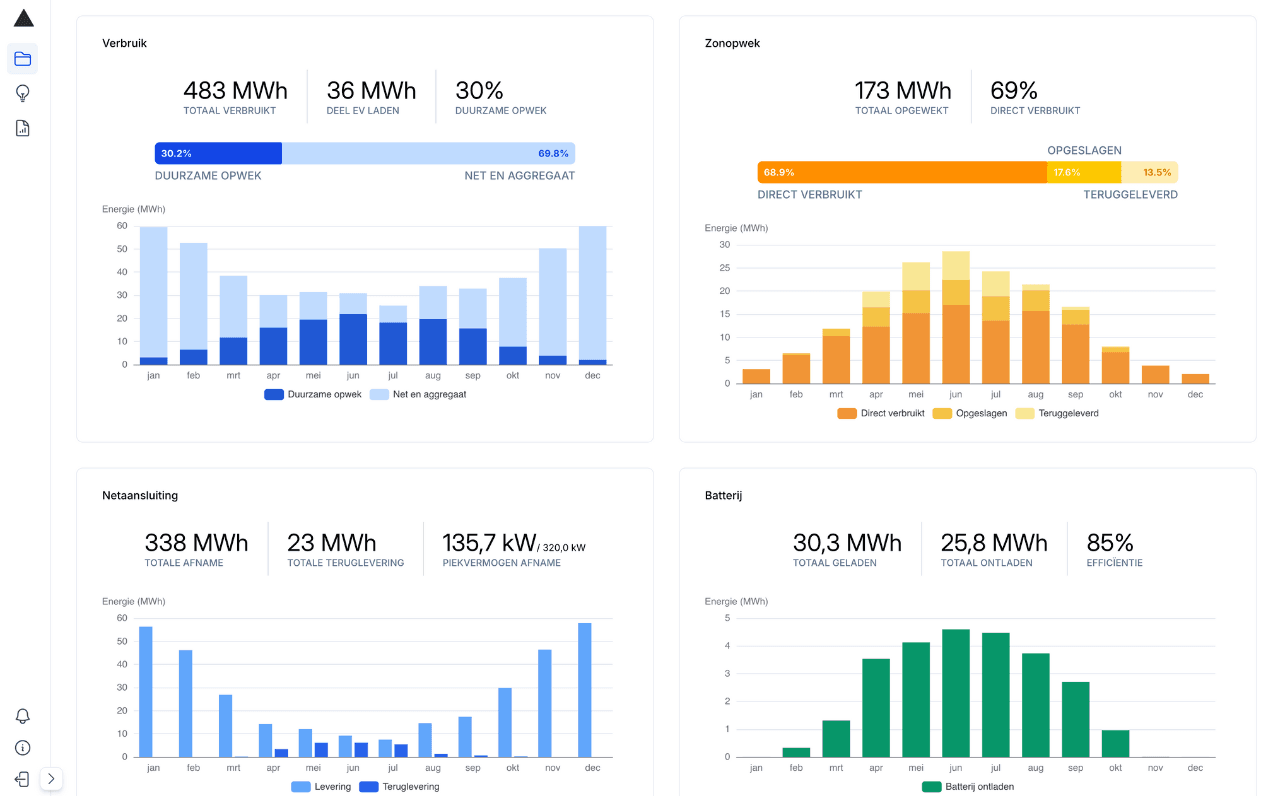Toggle Batterij ontladen legend item
This screenshot has height=796, width=1280.
pos(966,787)
